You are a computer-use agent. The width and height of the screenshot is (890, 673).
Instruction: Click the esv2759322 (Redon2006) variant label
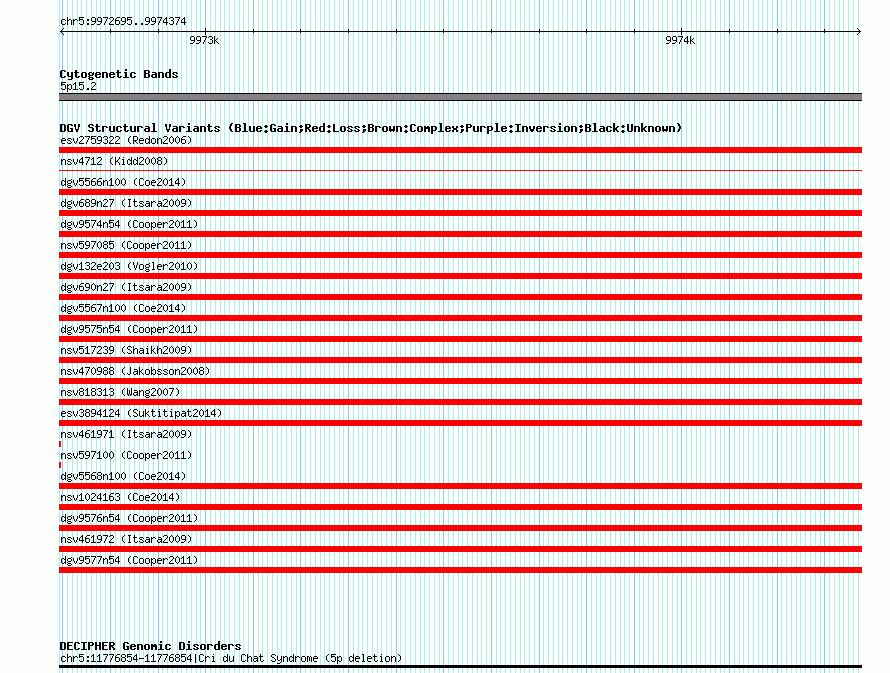(x=126, y=140)
